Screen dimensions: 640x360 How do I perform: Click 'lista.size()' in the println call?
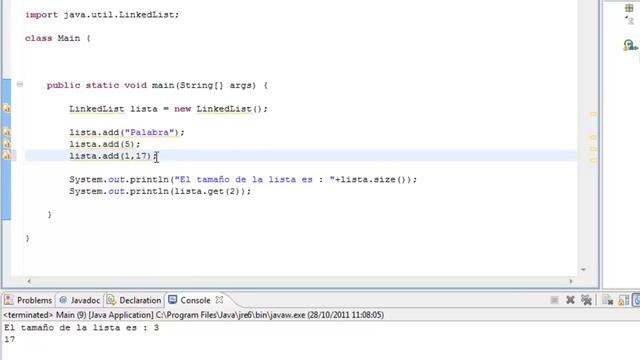click(375, 180)
